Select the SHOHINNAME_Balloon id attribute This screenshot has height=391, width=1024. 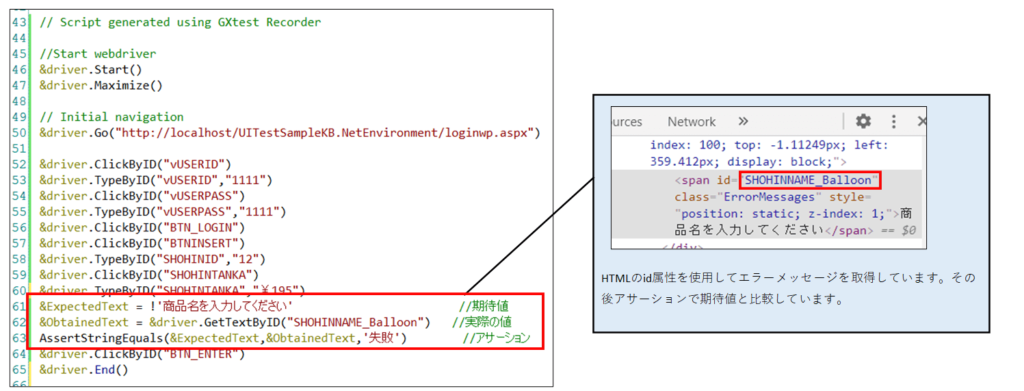coord(810,180)
